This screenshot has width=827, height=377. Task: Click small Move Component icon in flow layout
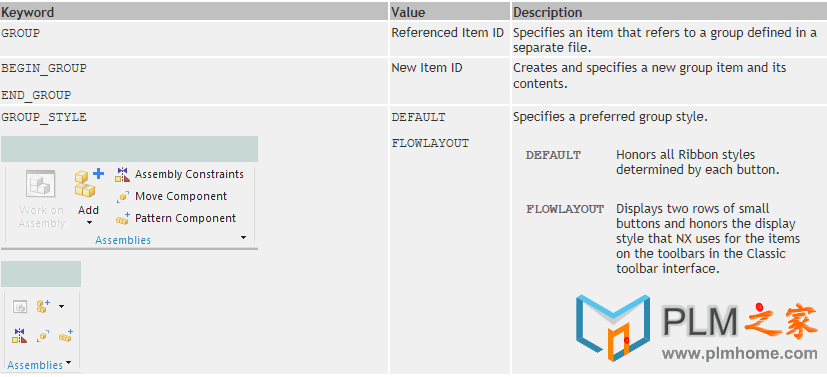click(43, 336)
